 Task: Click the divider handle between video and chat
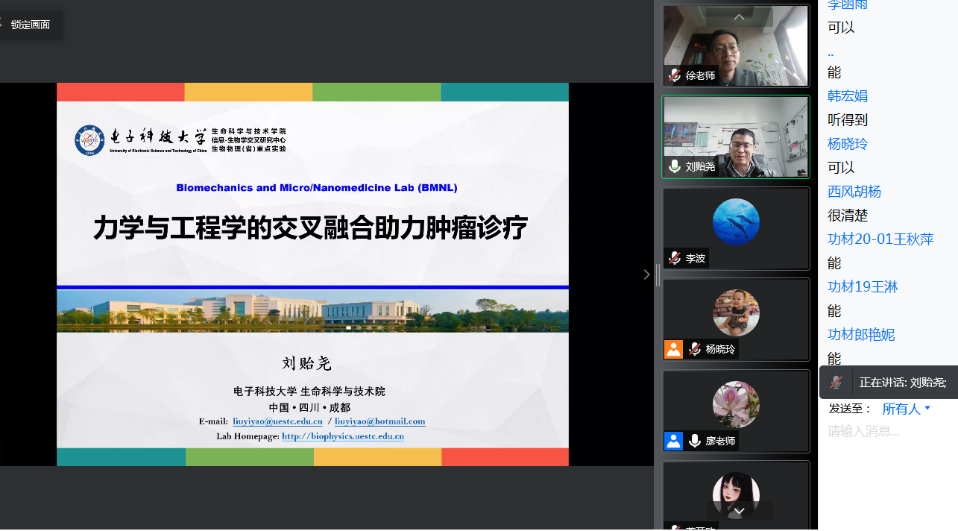point(658,274)
